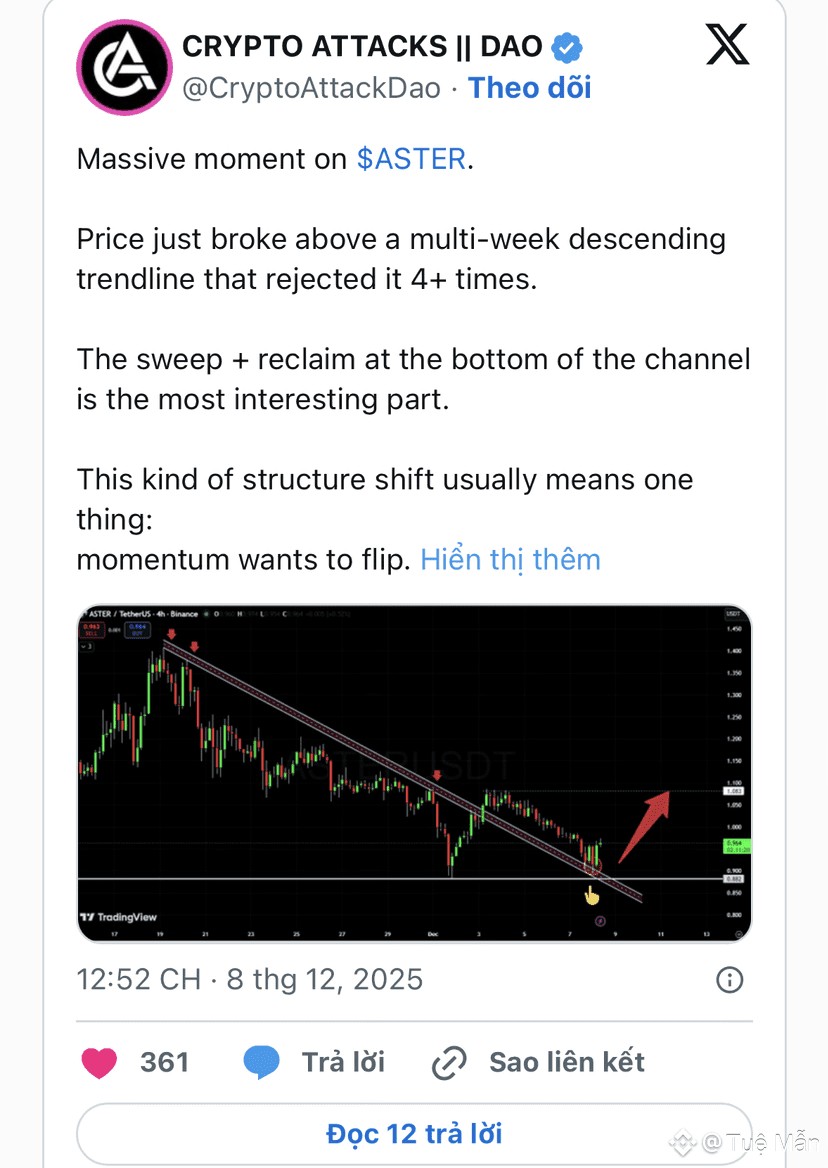828x1168 pixels.
Task: Click the CRYPTO ATTACKS || DAO display name
Action: pos(362,46)
